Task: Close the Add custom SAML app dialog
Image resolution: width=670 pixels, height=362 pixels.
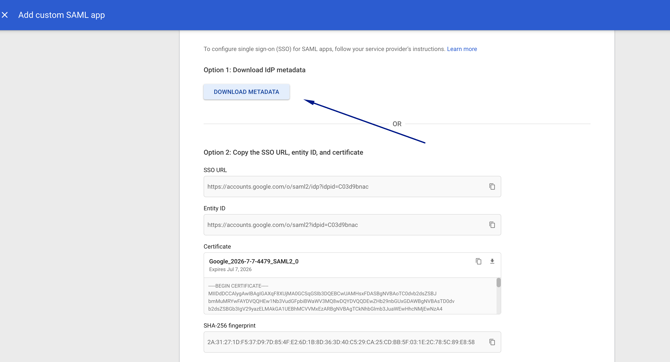Action: (5, 15)
